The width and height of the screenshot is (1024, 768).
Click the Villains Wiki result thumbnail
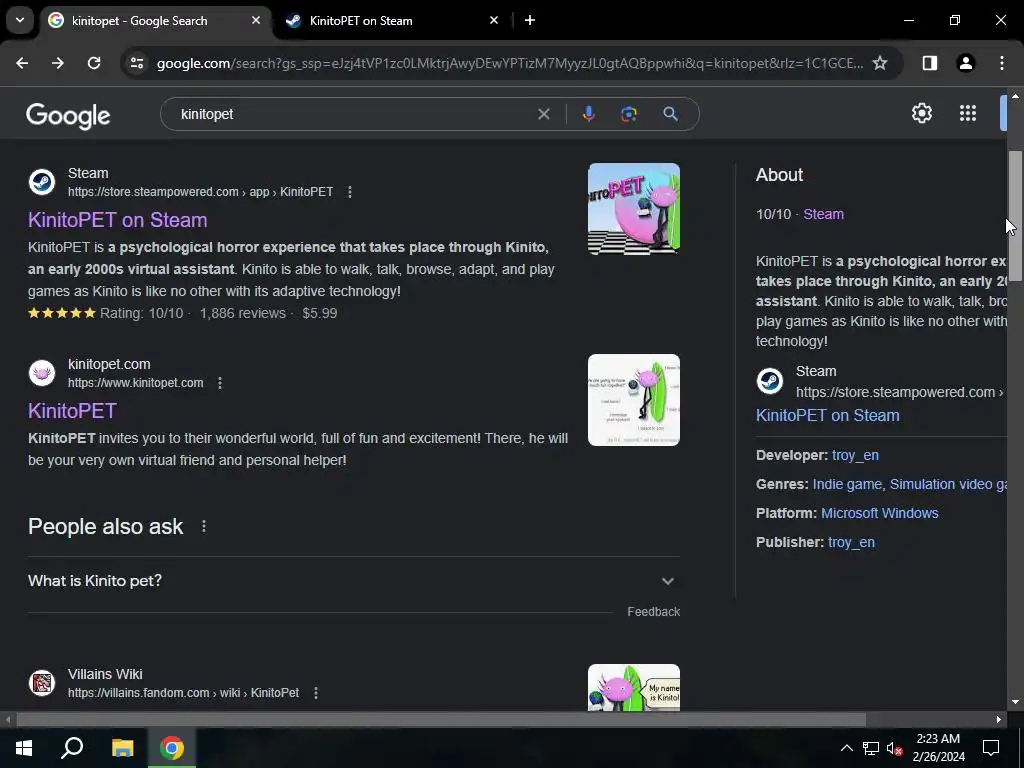[633, 687]
